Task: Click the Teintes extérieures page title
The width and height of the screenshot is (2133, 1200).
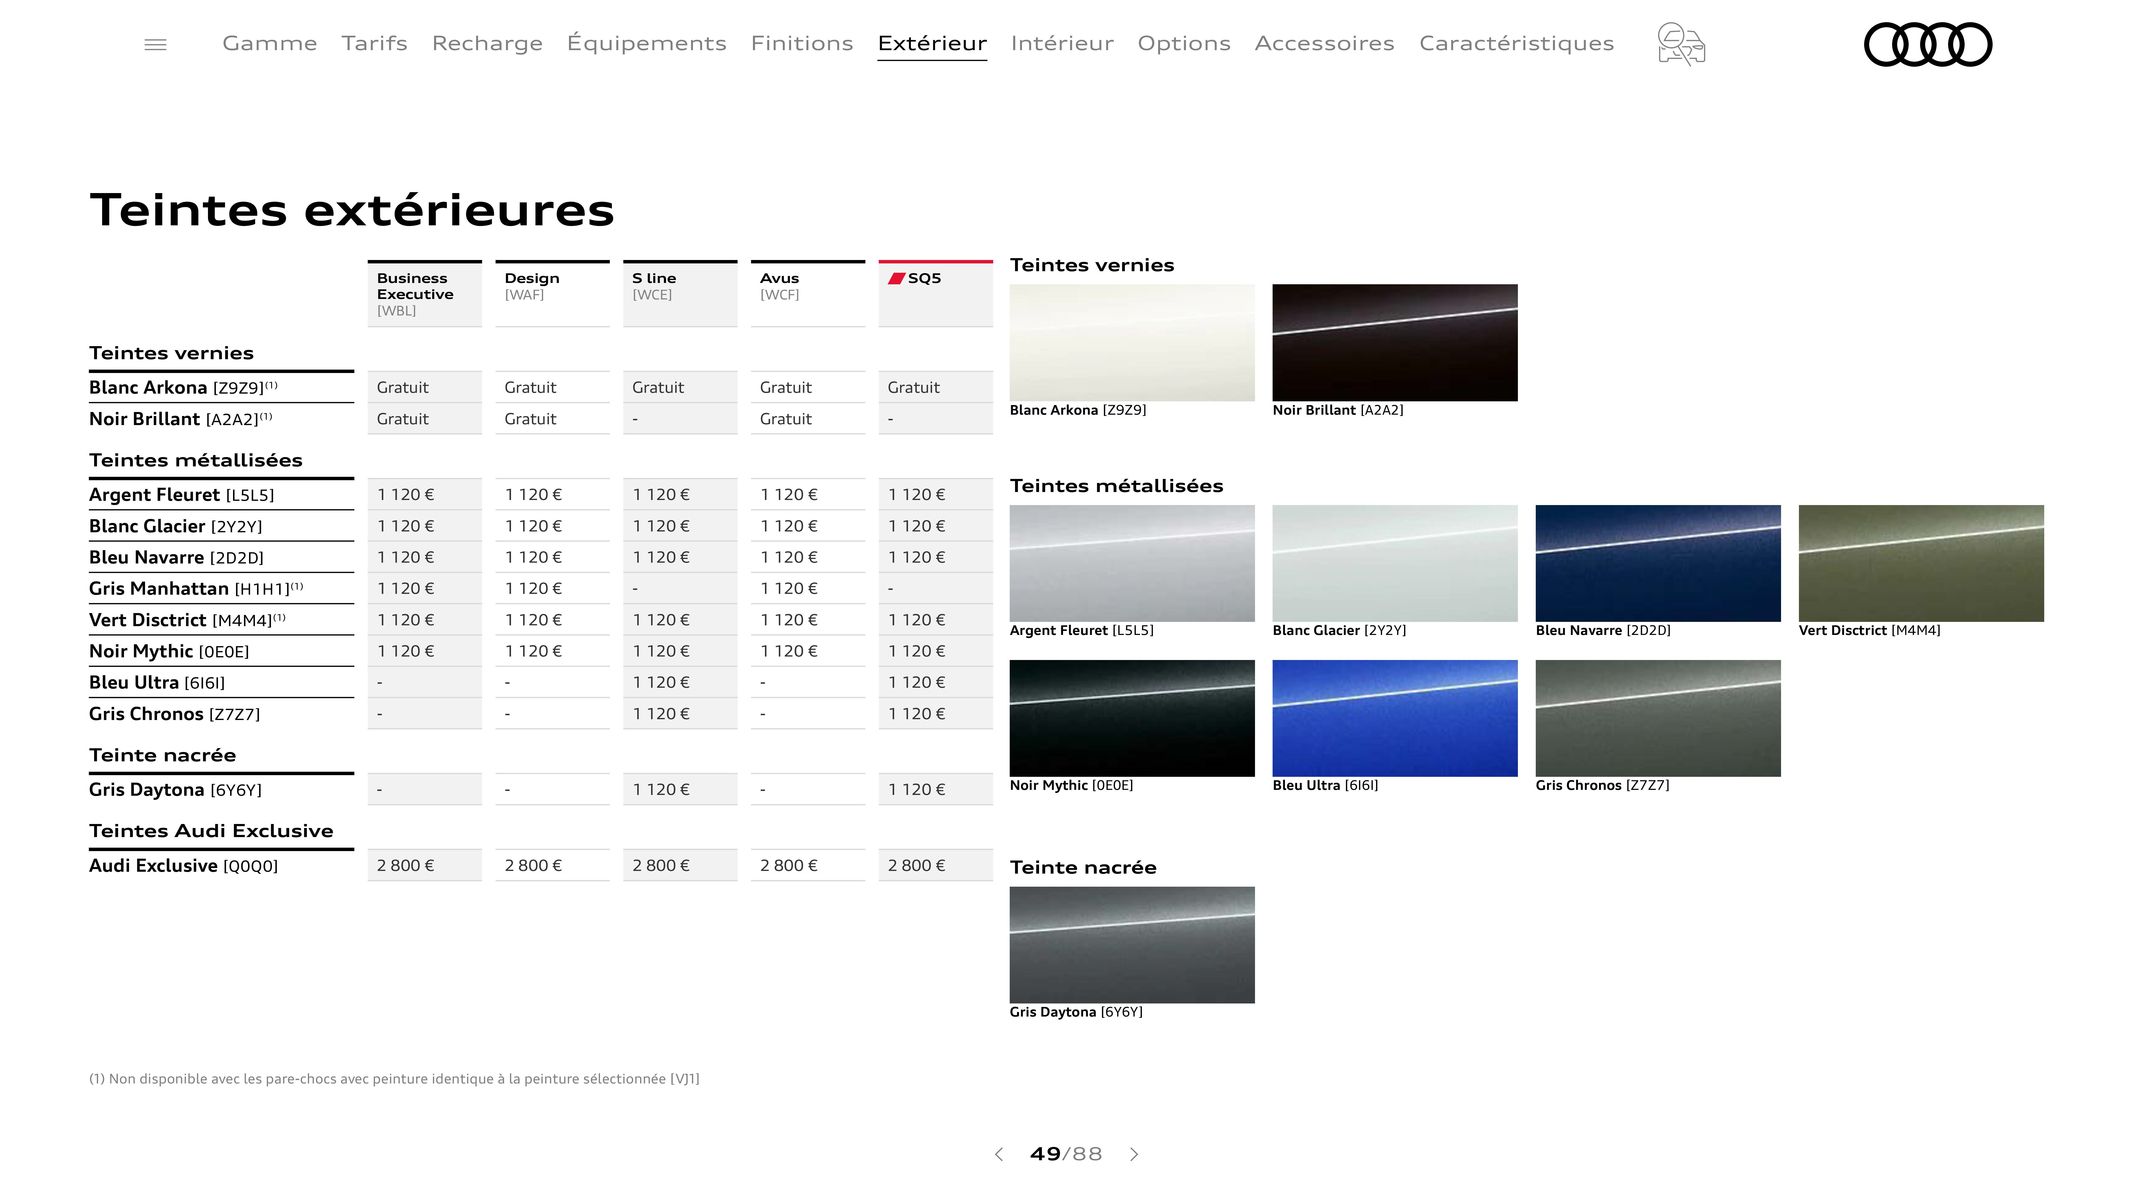Action: point(352,210)
